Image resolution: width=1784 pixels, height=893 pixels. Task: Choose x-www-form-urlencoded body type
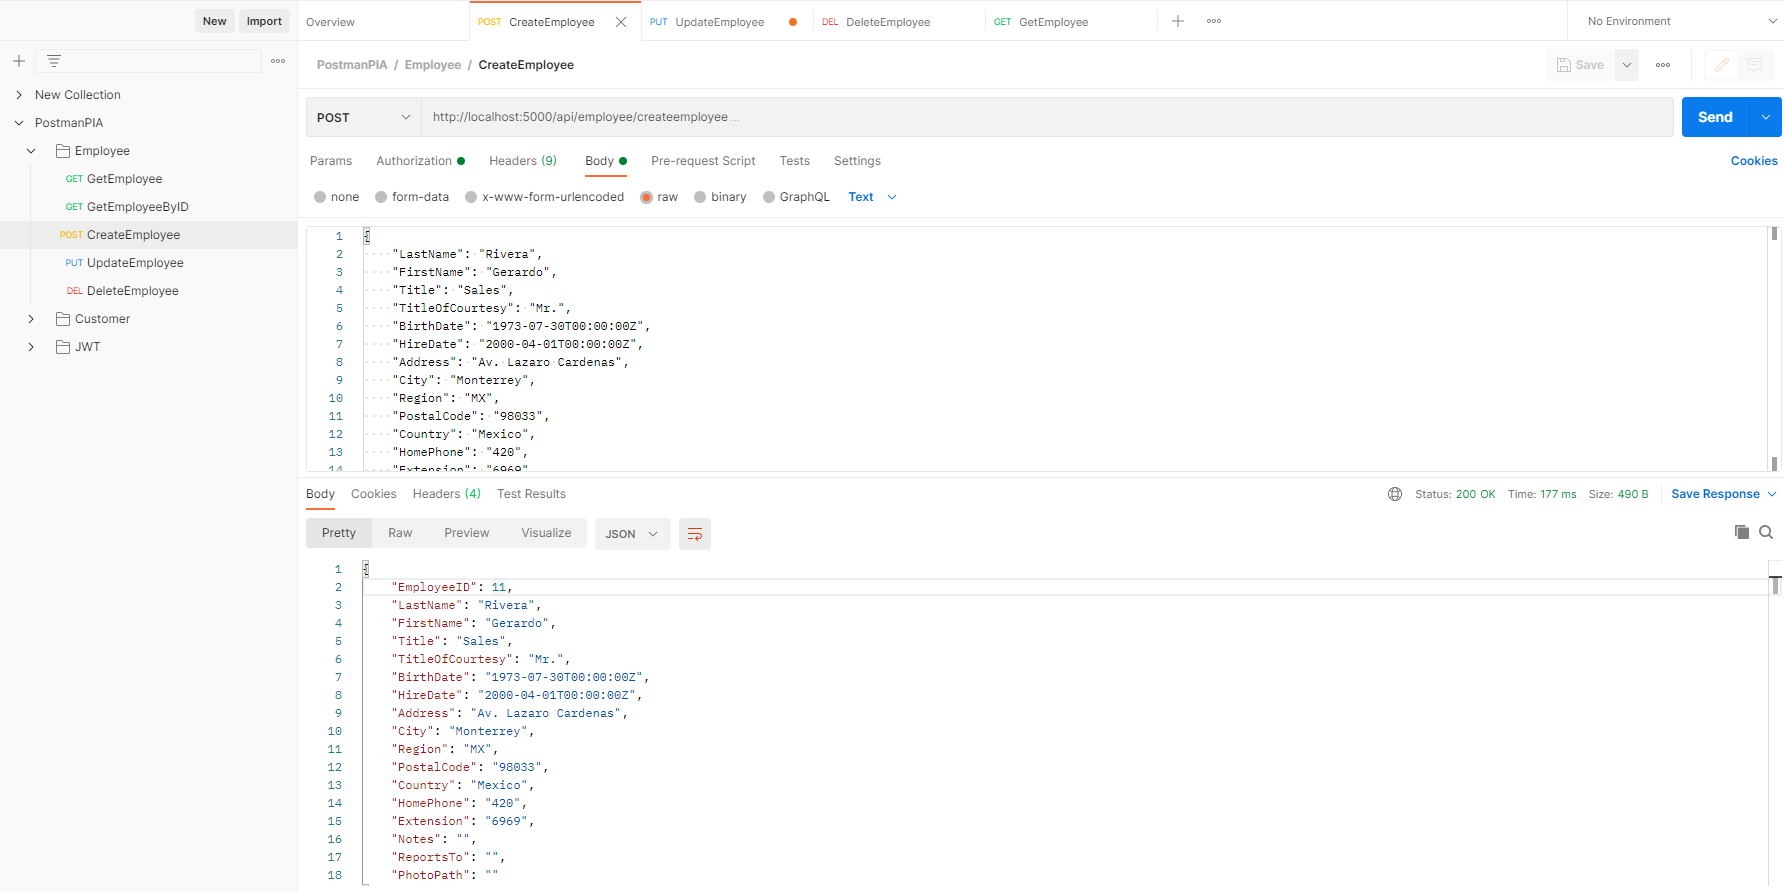point(471,197)
